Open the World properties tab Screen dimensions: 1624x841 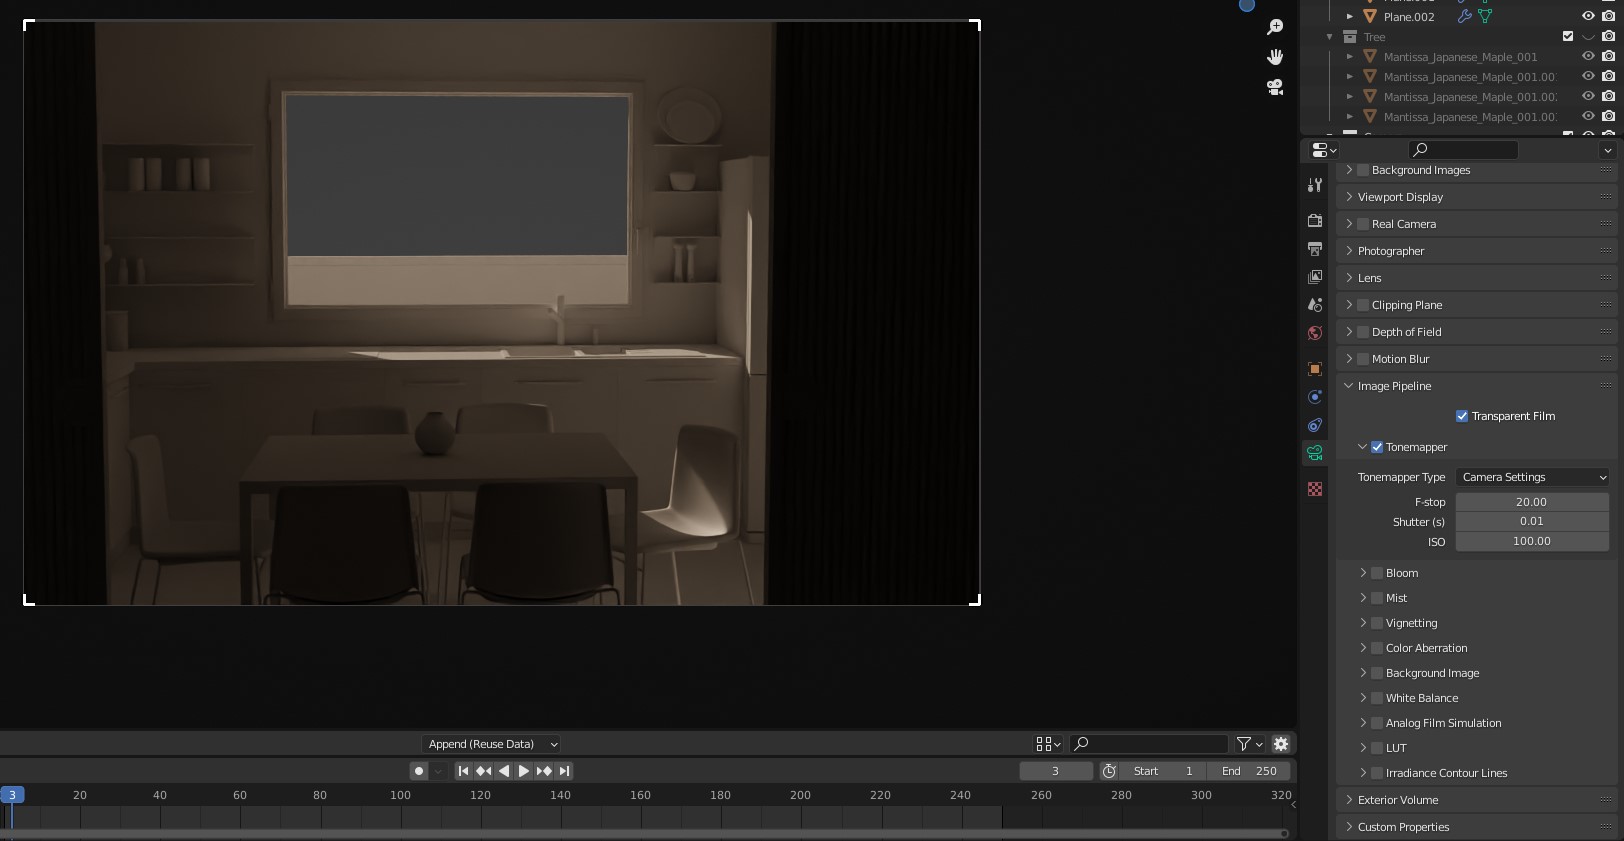1315,333
